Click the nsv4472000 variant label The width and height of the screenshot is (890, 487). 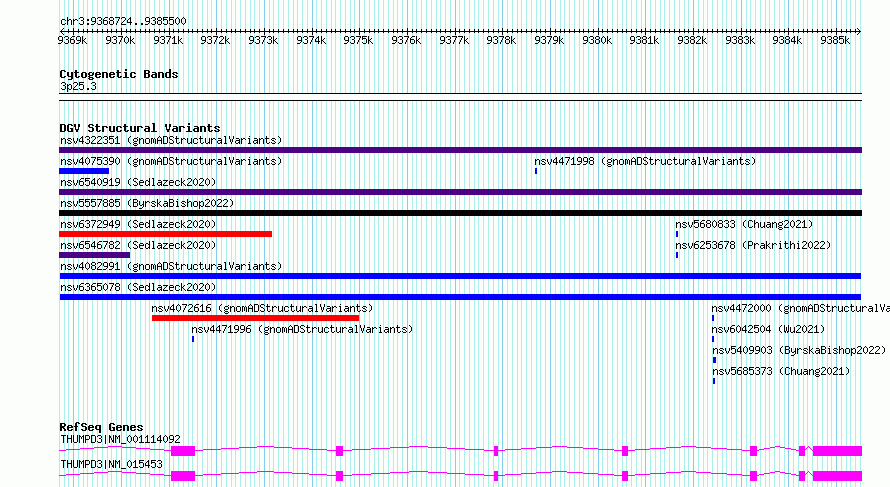click(x=800, y=308)
